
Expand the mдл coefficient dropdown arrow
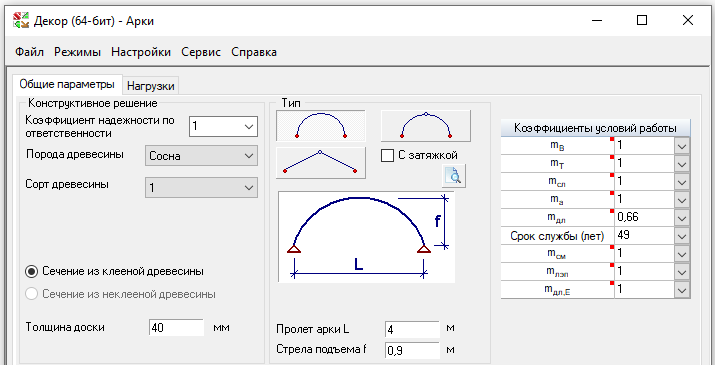click(682, 218)
